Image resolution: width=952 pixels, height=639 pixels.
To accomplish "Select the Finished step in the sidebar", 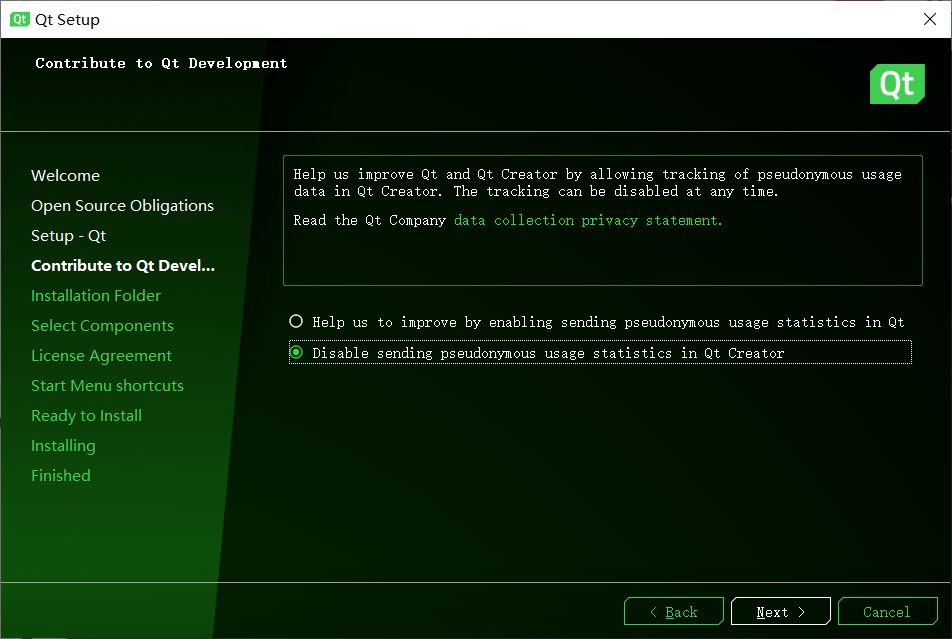I will (x=61, y=476).
